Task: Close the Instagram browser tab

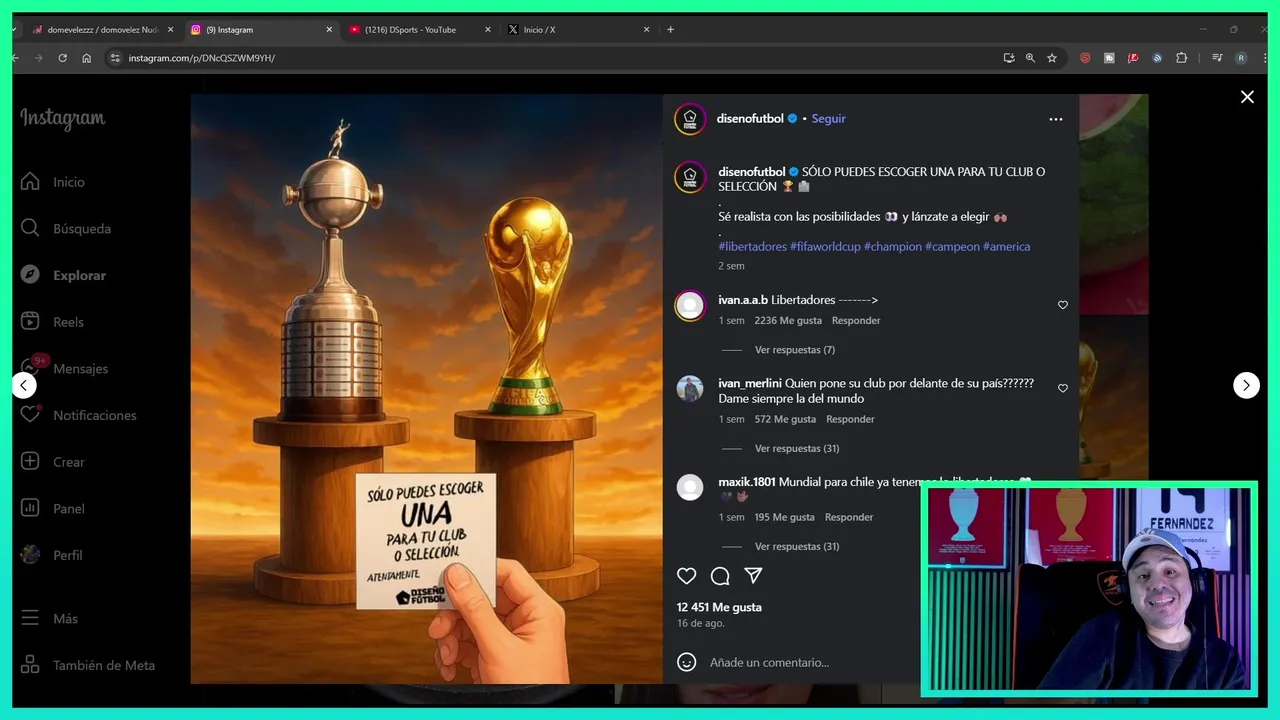Action: tap(329, 30)
